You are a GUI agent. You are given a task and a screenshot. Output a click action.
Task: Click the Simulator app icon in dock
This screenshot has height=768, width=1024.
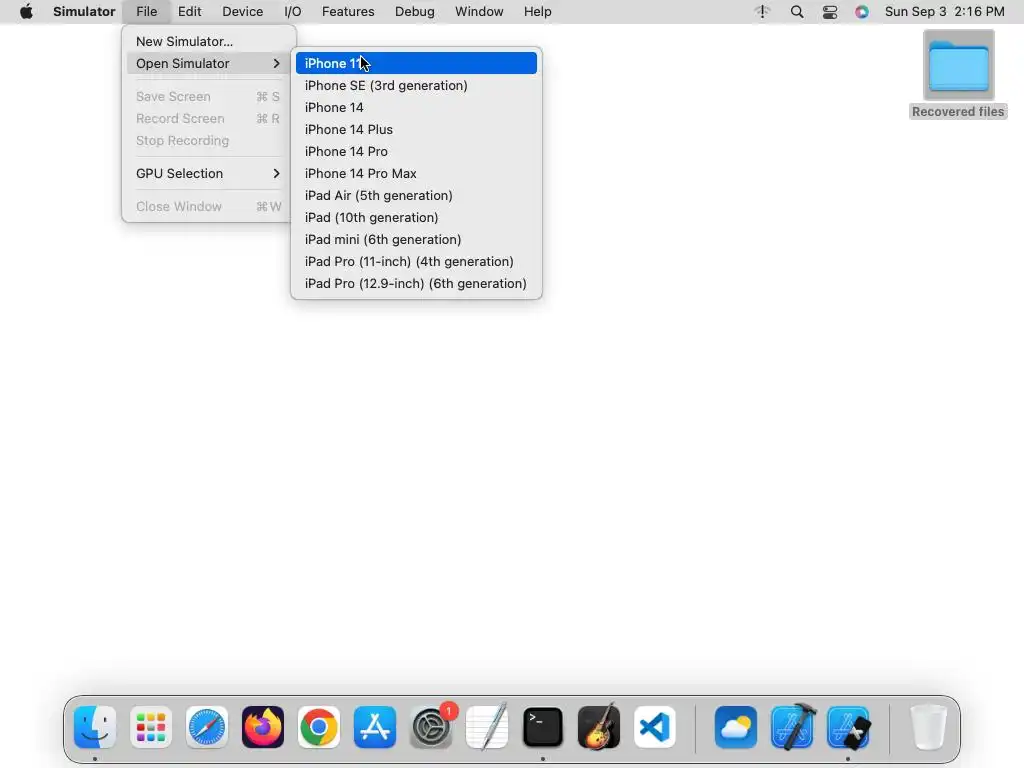pyautogui.click(x=848, y=727)
